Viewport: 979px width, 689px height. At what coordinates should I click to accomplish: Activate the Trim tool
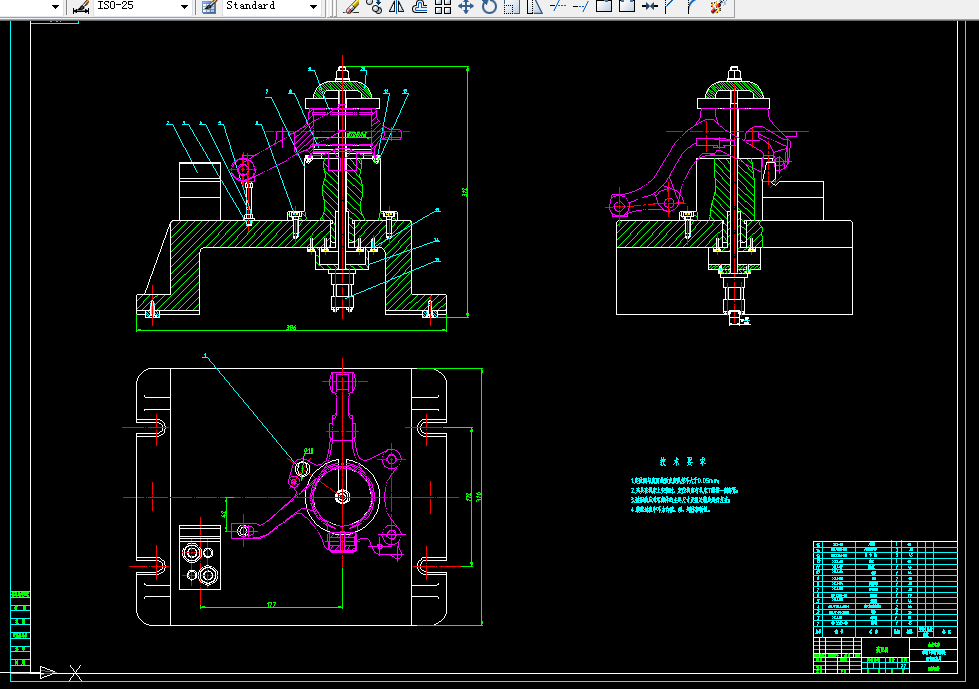coord(558,7)
